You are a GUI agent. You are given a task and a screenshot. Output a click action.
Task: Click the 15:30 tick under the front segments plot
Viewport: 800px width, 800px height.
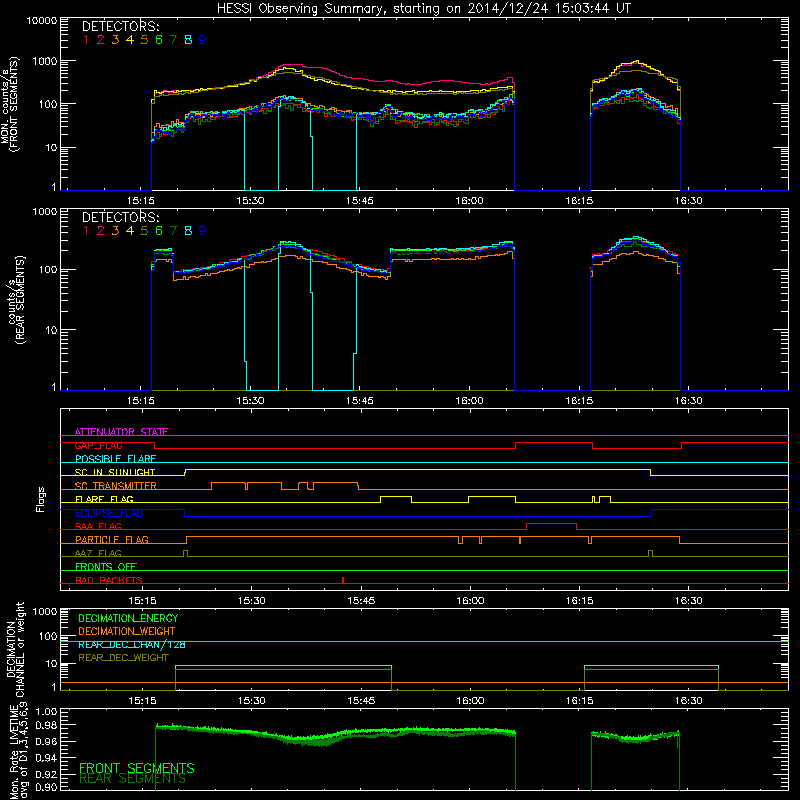(x=250, y=201)
